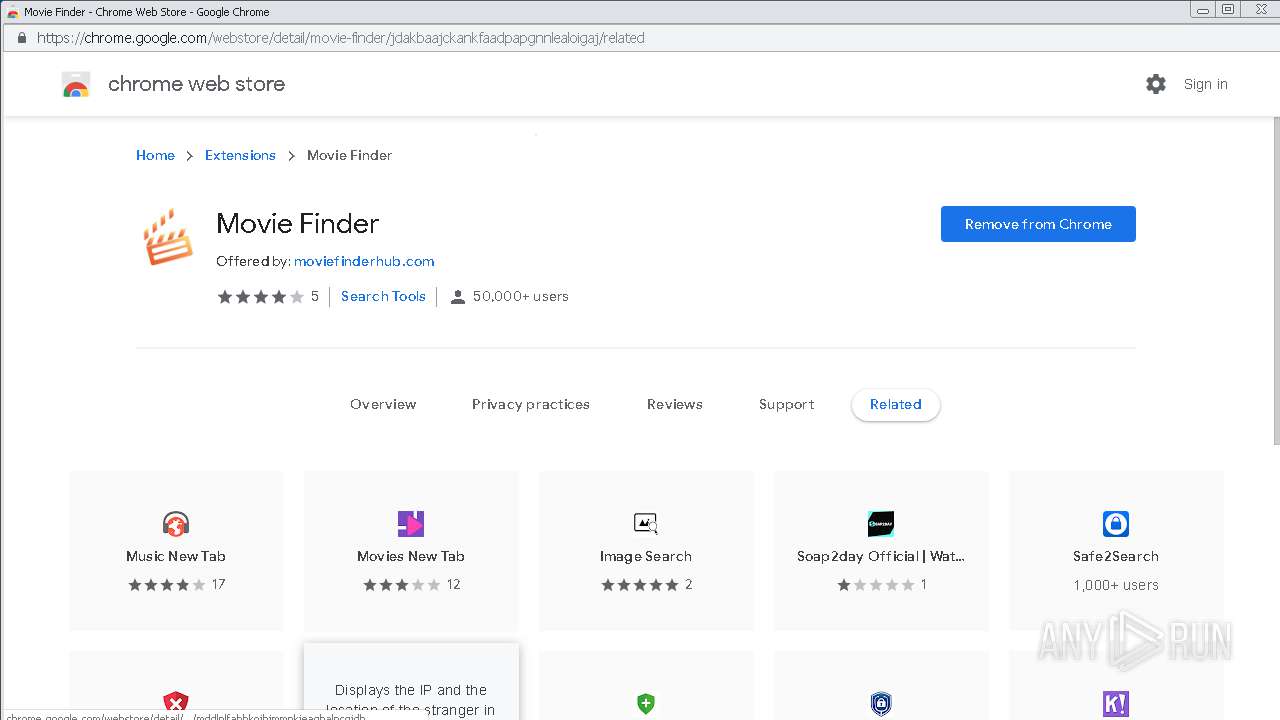Click the red shield extension icon

click(x=176, y=703)
